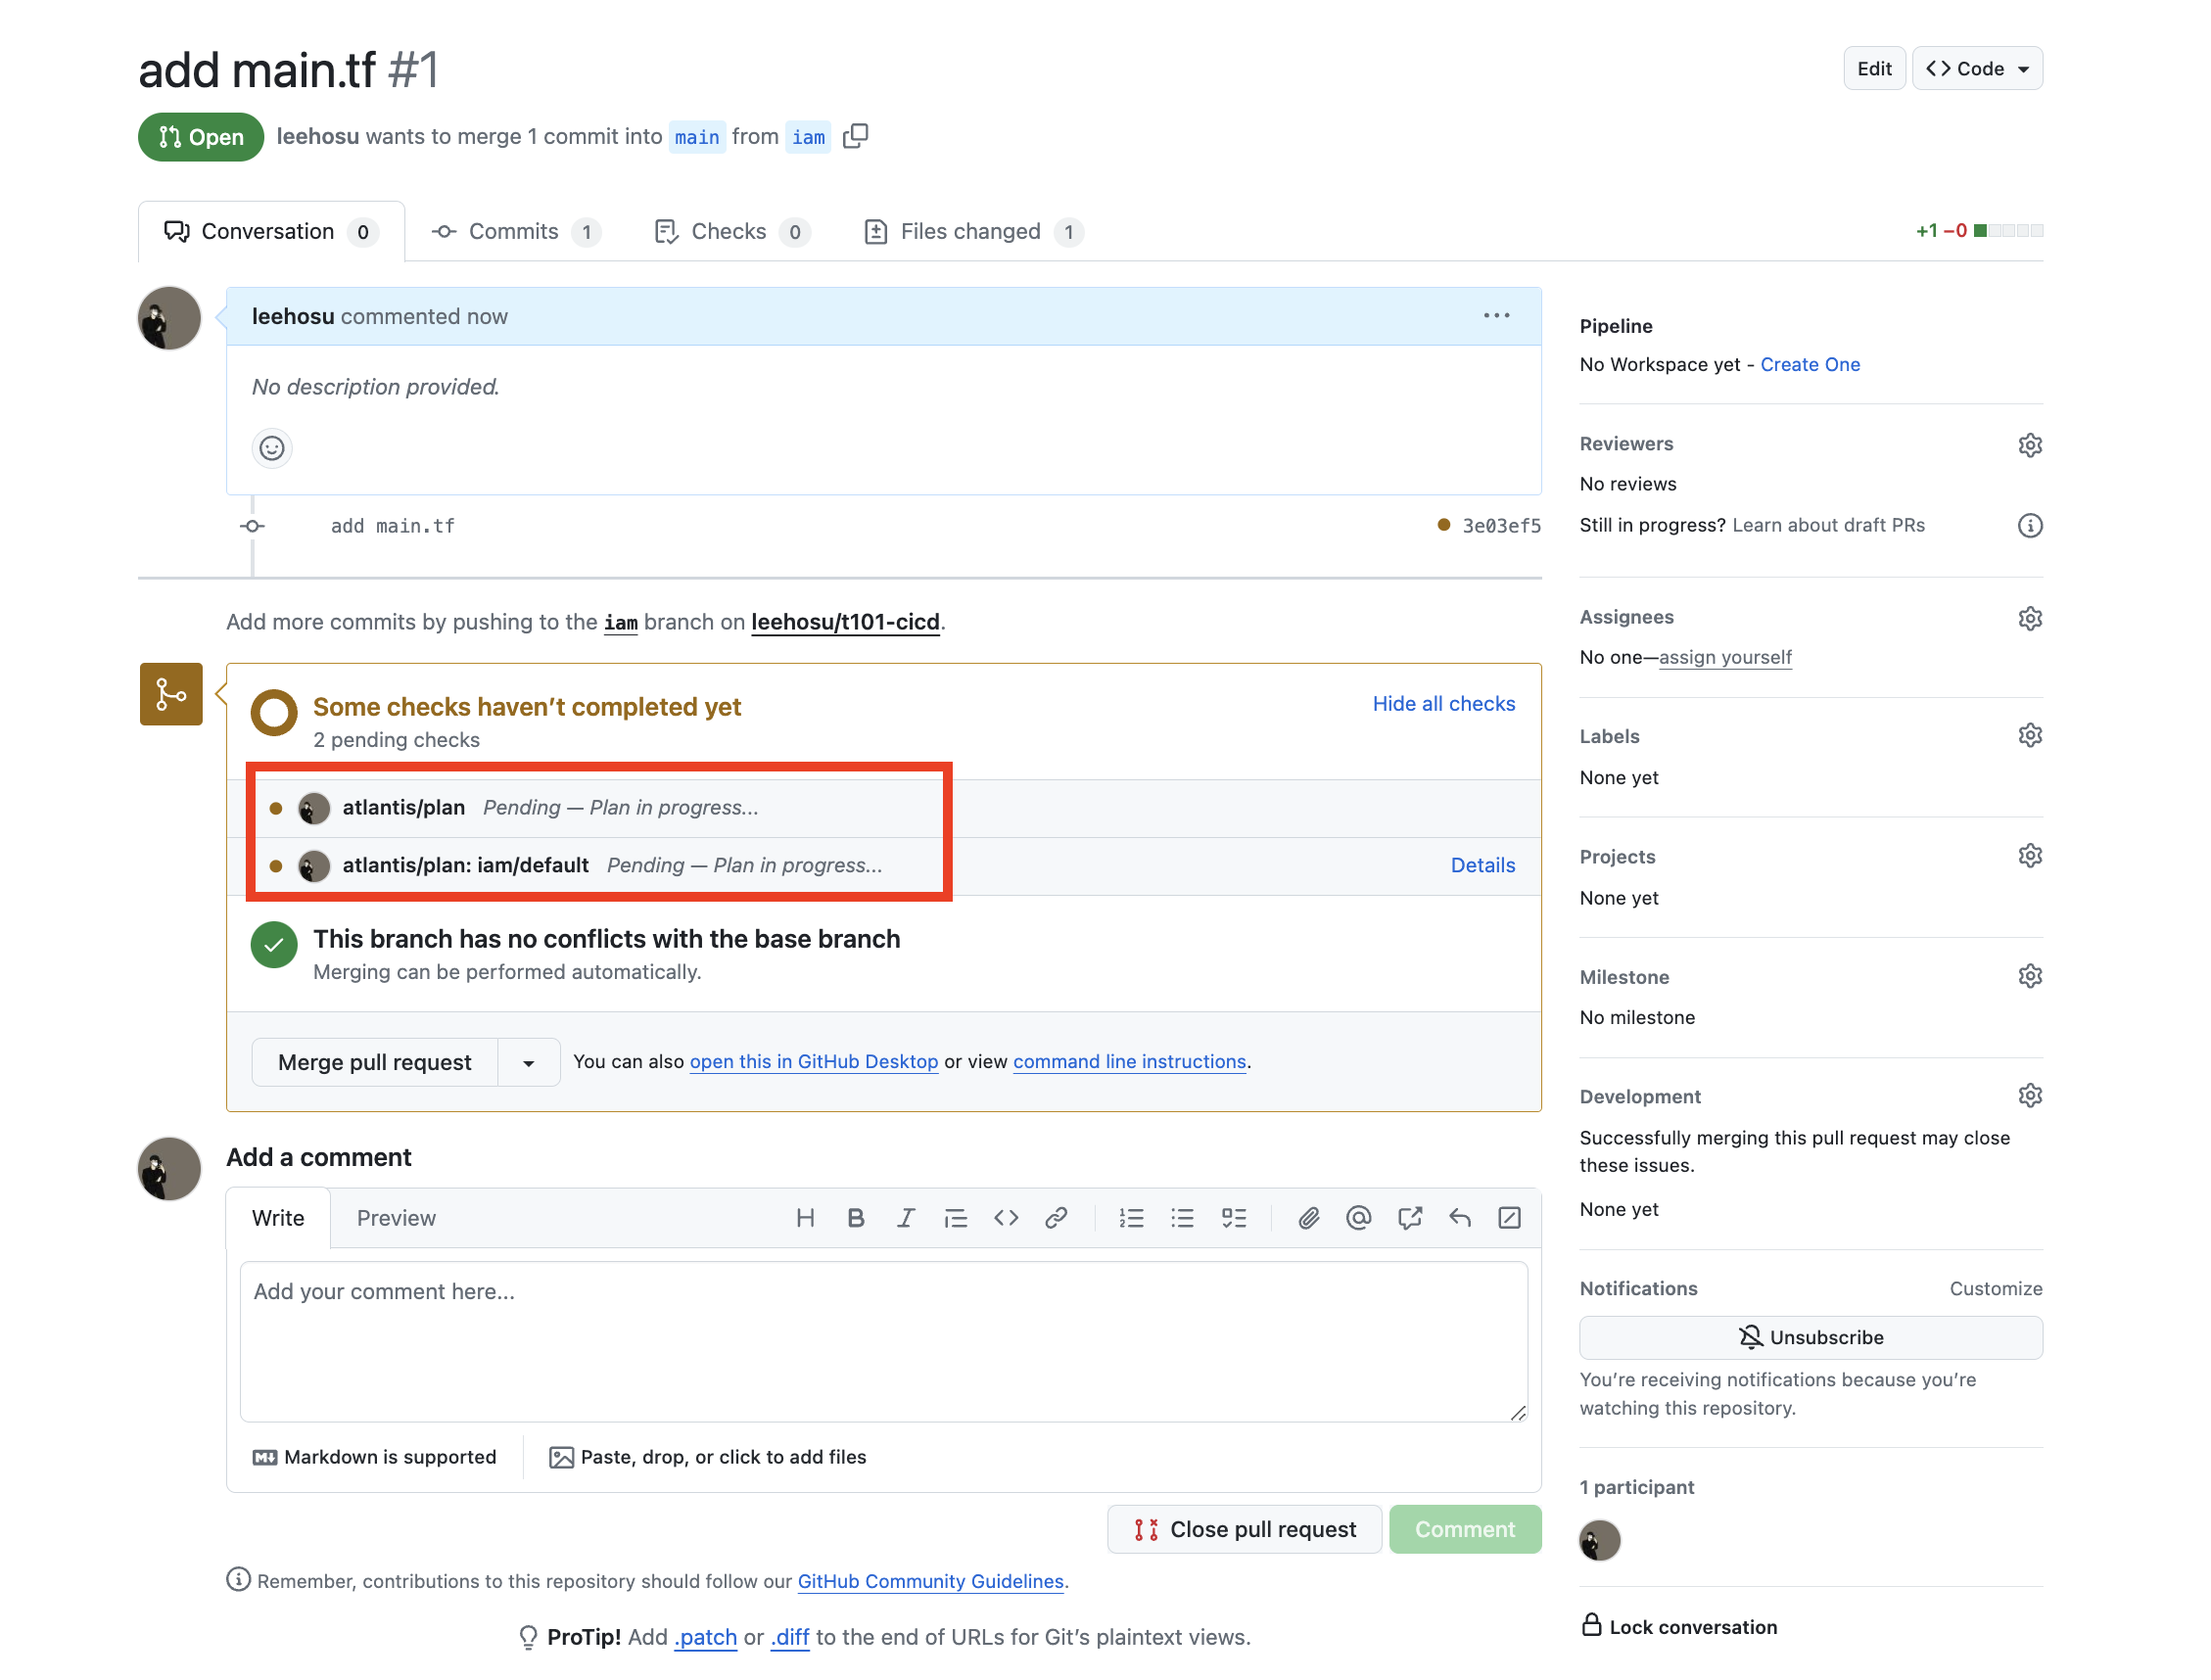This screenshot has width=2211, height=1680.
Task: Click Close pull request button
Action: pos(1244,1529)
